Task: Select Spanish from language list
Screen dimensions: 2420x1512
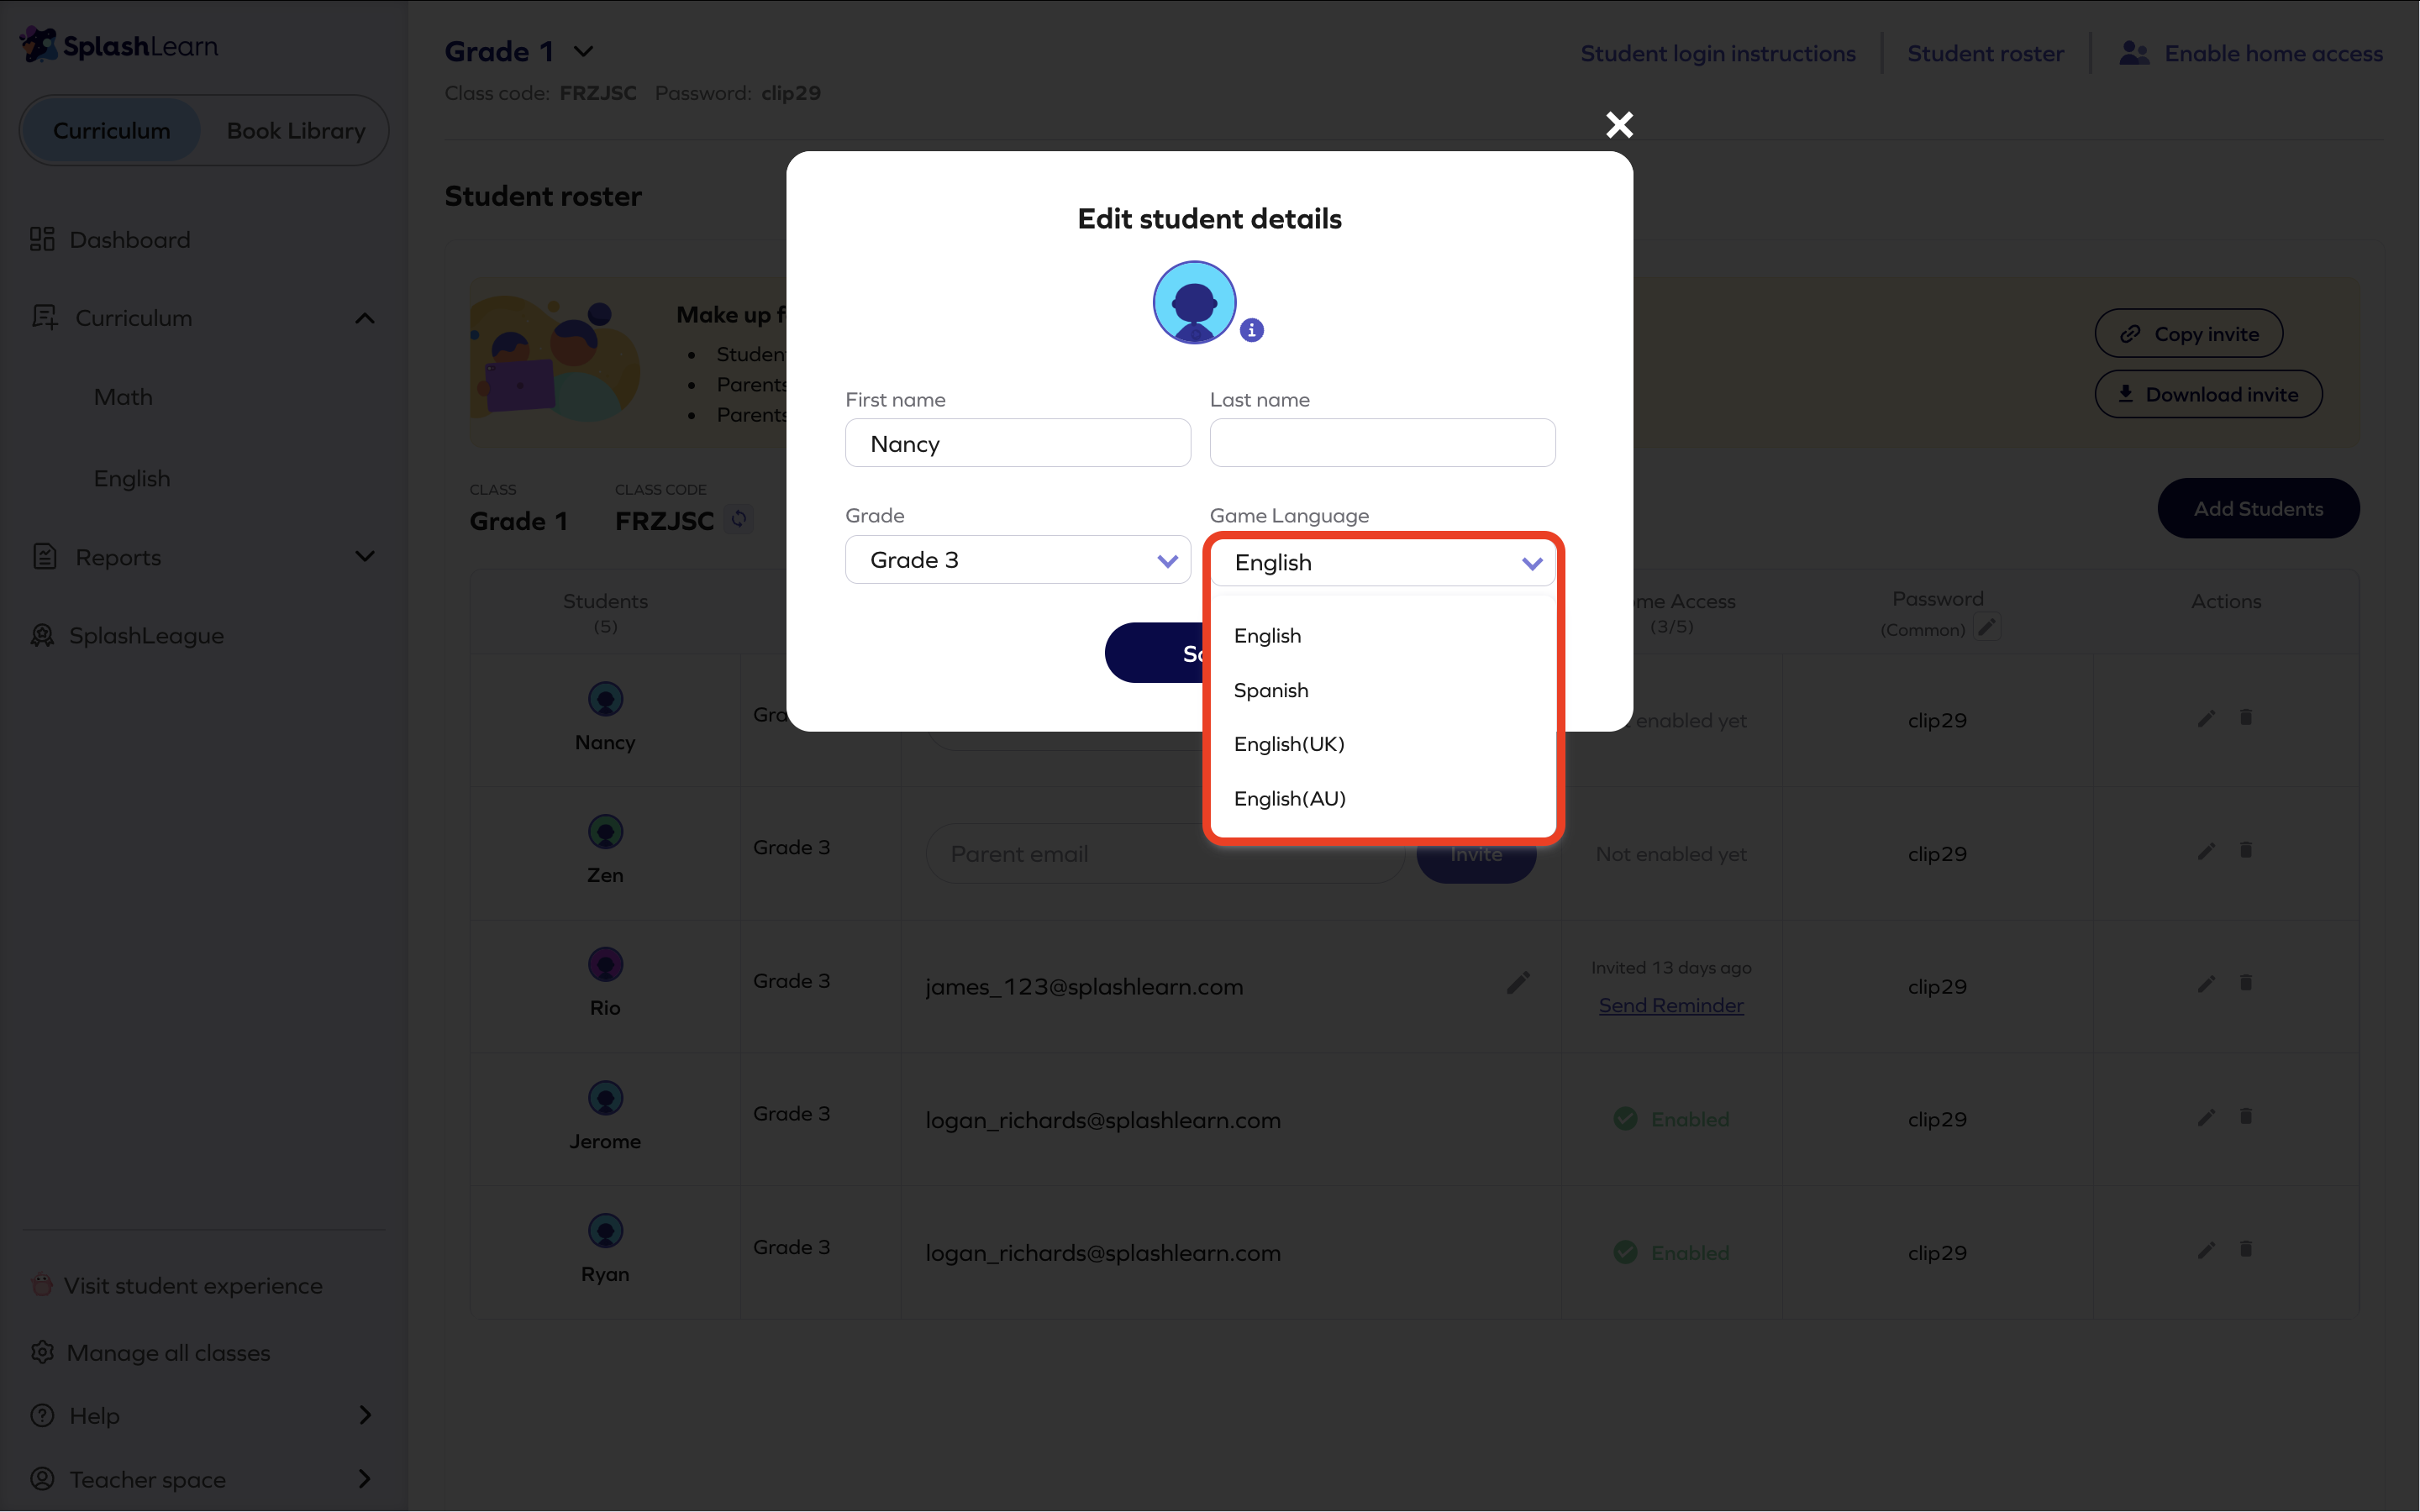Action: tap(1271, 690)
